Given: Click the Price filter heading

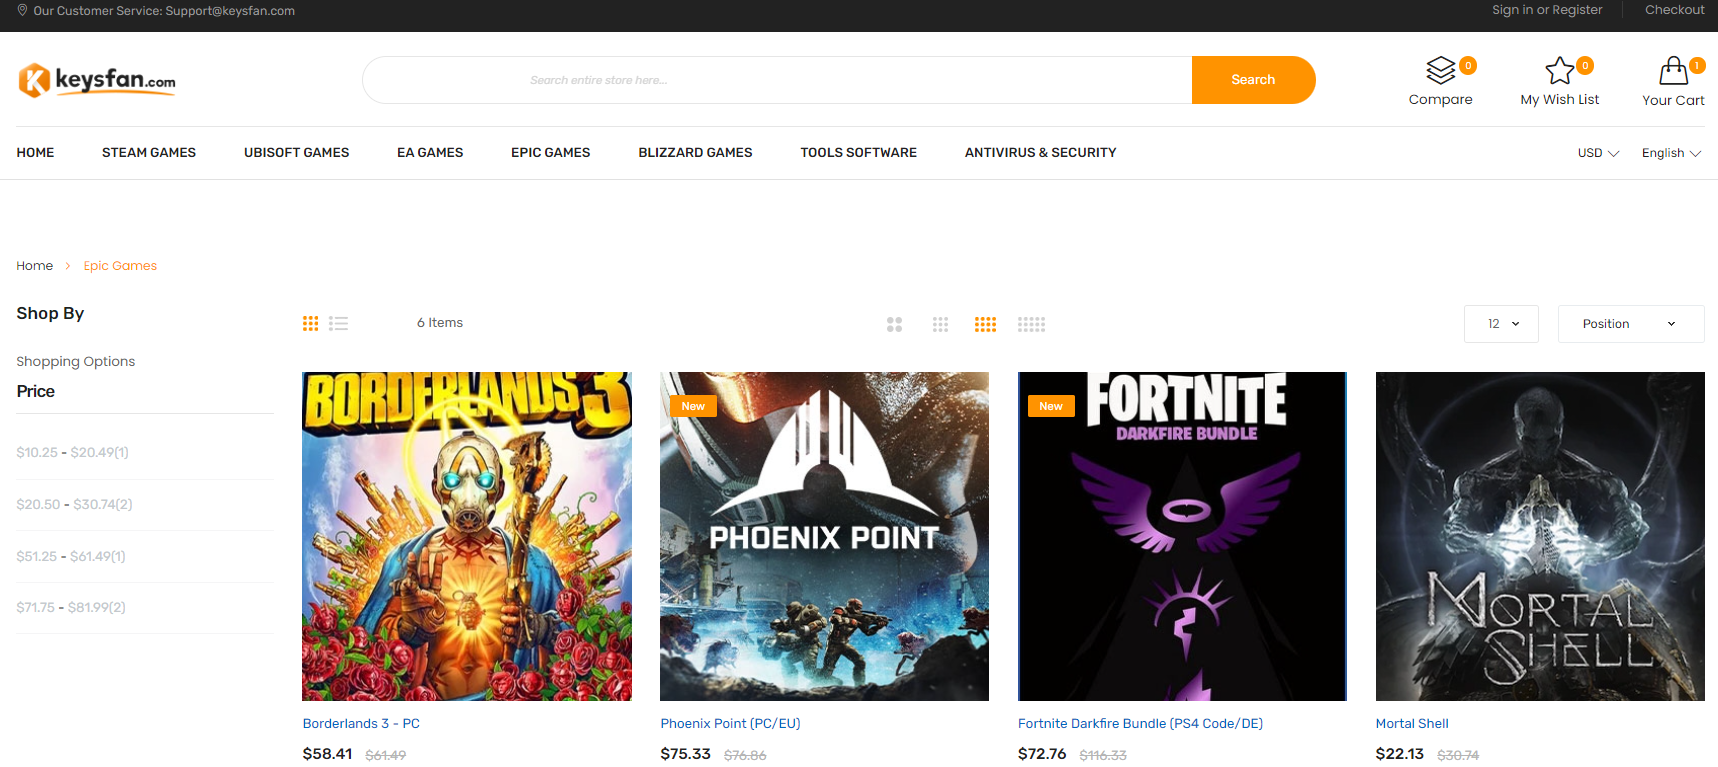Looking at the screenshot, I should (36, 392).
